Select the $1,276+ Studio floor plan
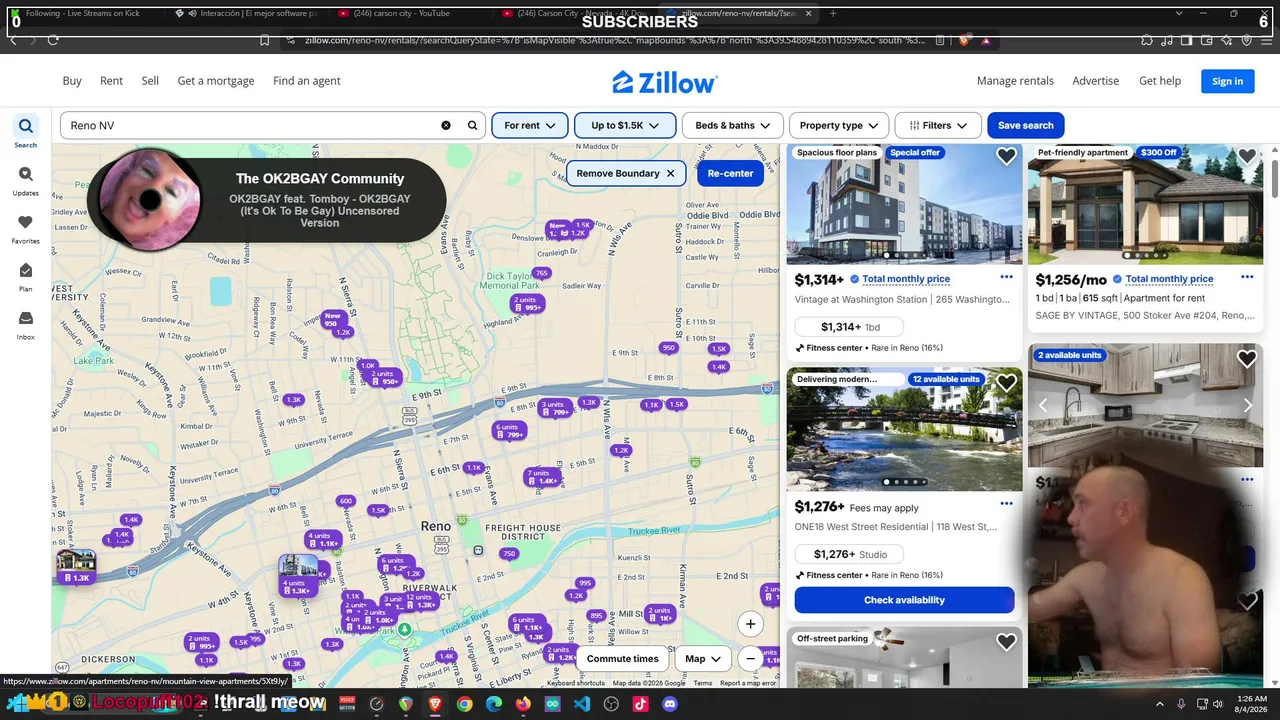The width and height of the screenshot is (1280, 720). tap(850, 554)
